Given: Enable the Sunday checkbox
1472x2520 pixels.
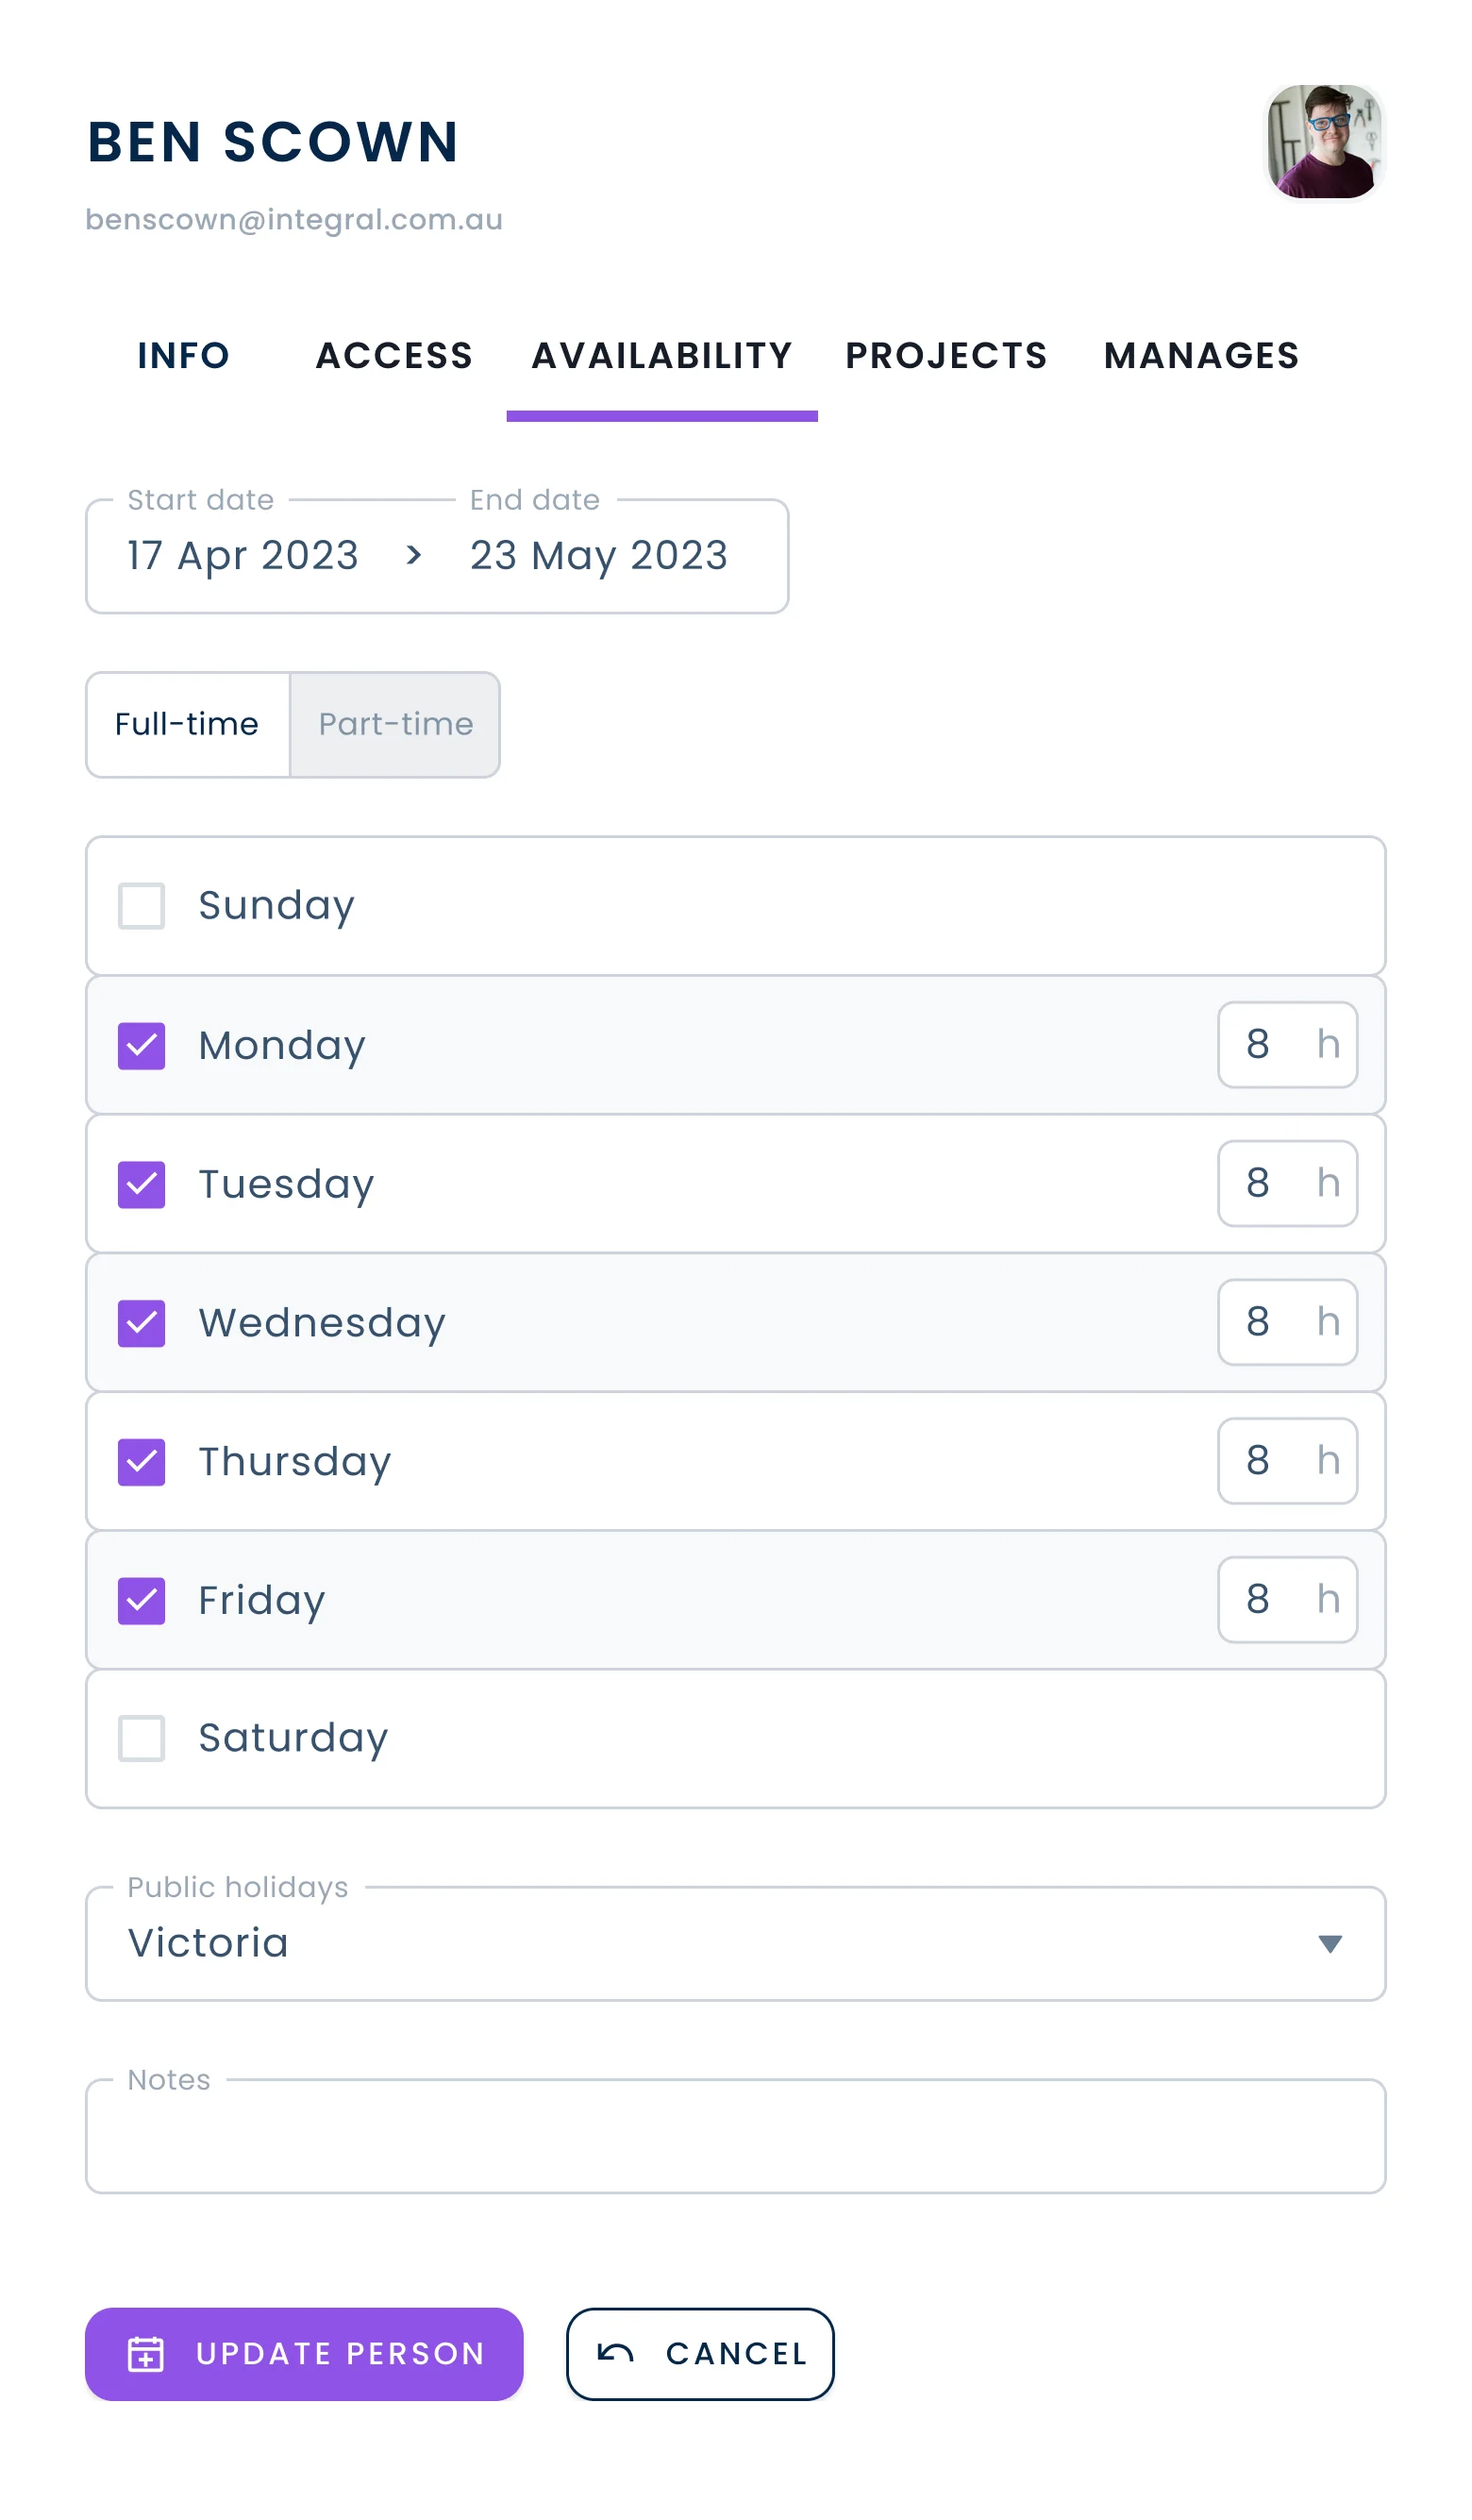Looking at the screenshot, I should pyautogui.click(x=142, y=906).
